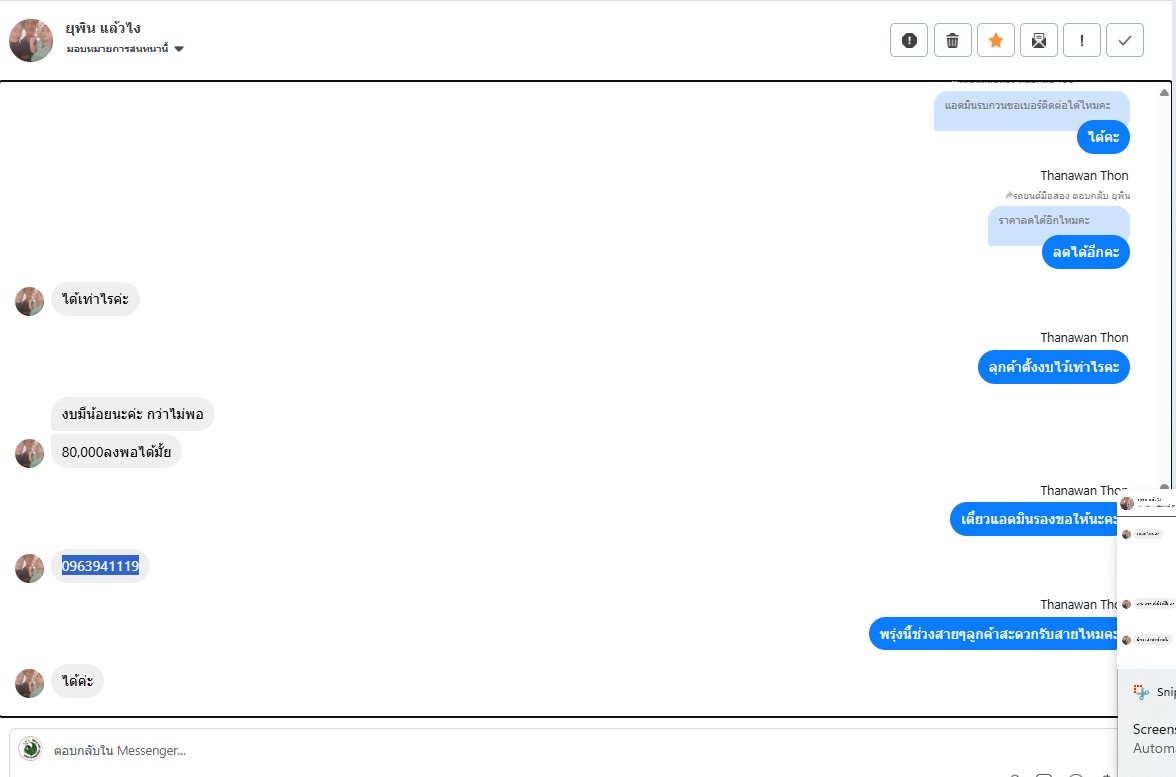
Task: Click the "ลูกค้าตั้งงบไว้เท่าไรคะ" sent message
Action: (x=1054, y=368)
